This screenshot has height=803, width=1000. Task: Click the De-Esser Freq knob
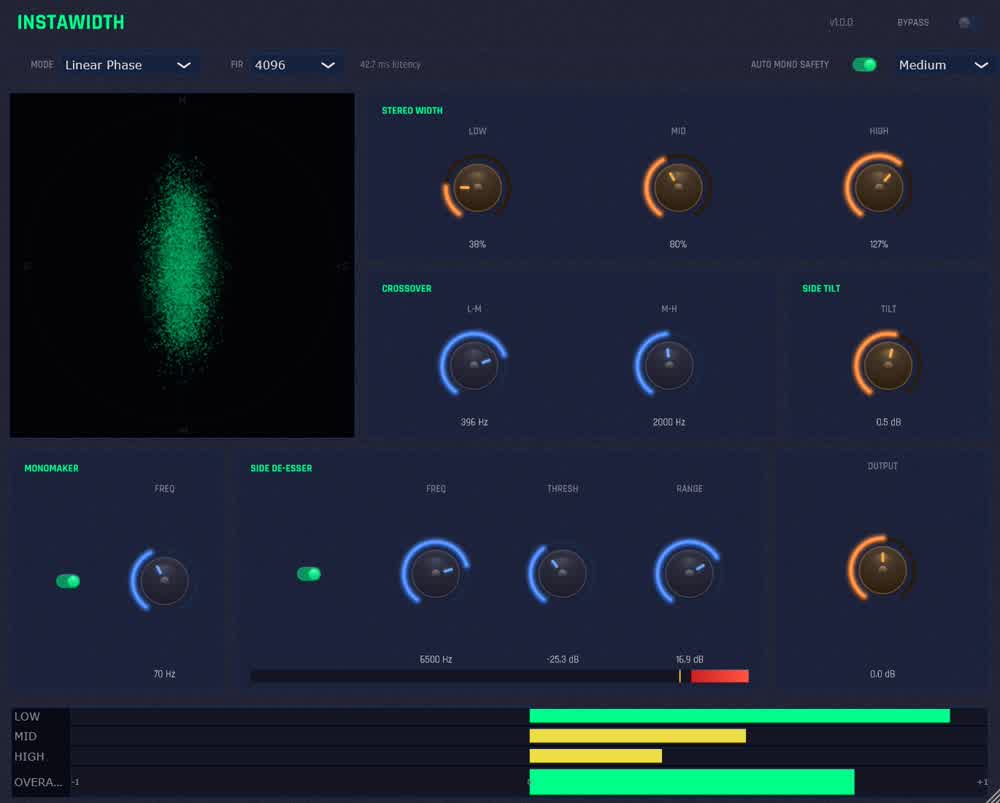coord(436,572)
